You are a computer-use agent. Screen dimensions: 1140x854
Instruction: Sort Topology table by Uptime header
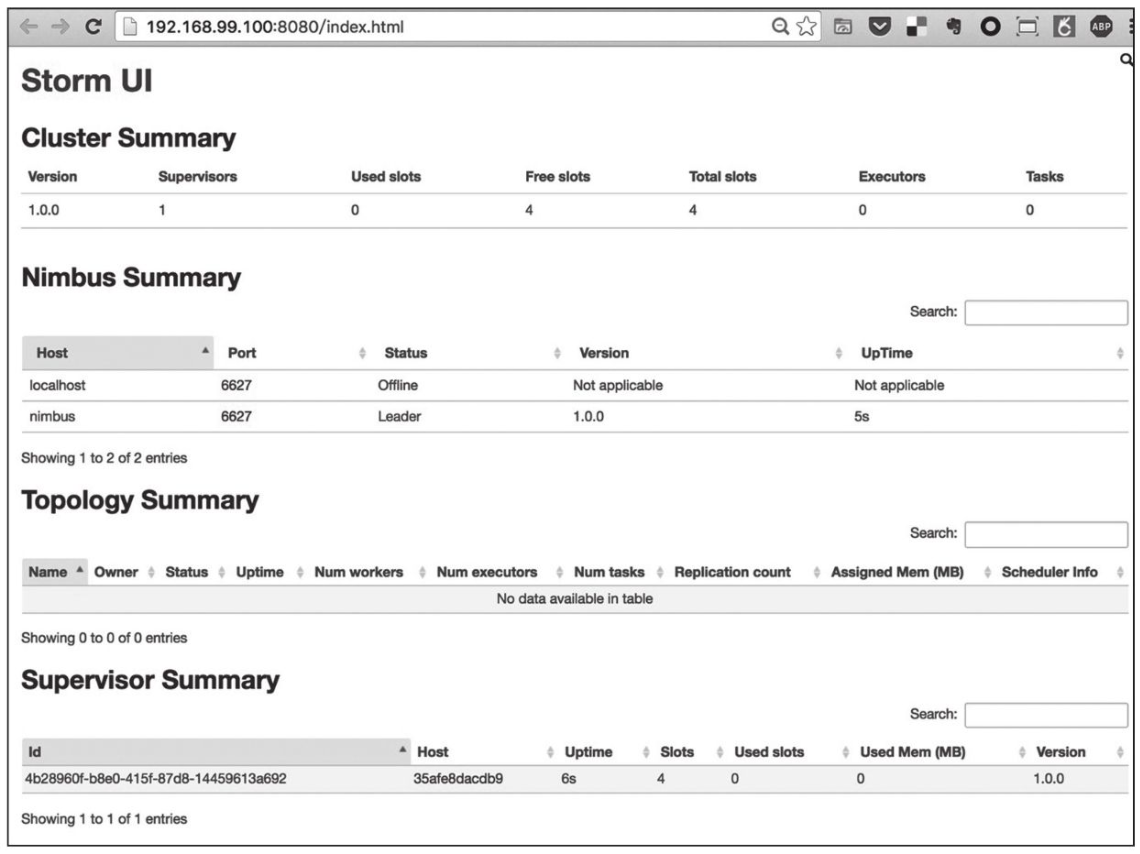(268, 572)
